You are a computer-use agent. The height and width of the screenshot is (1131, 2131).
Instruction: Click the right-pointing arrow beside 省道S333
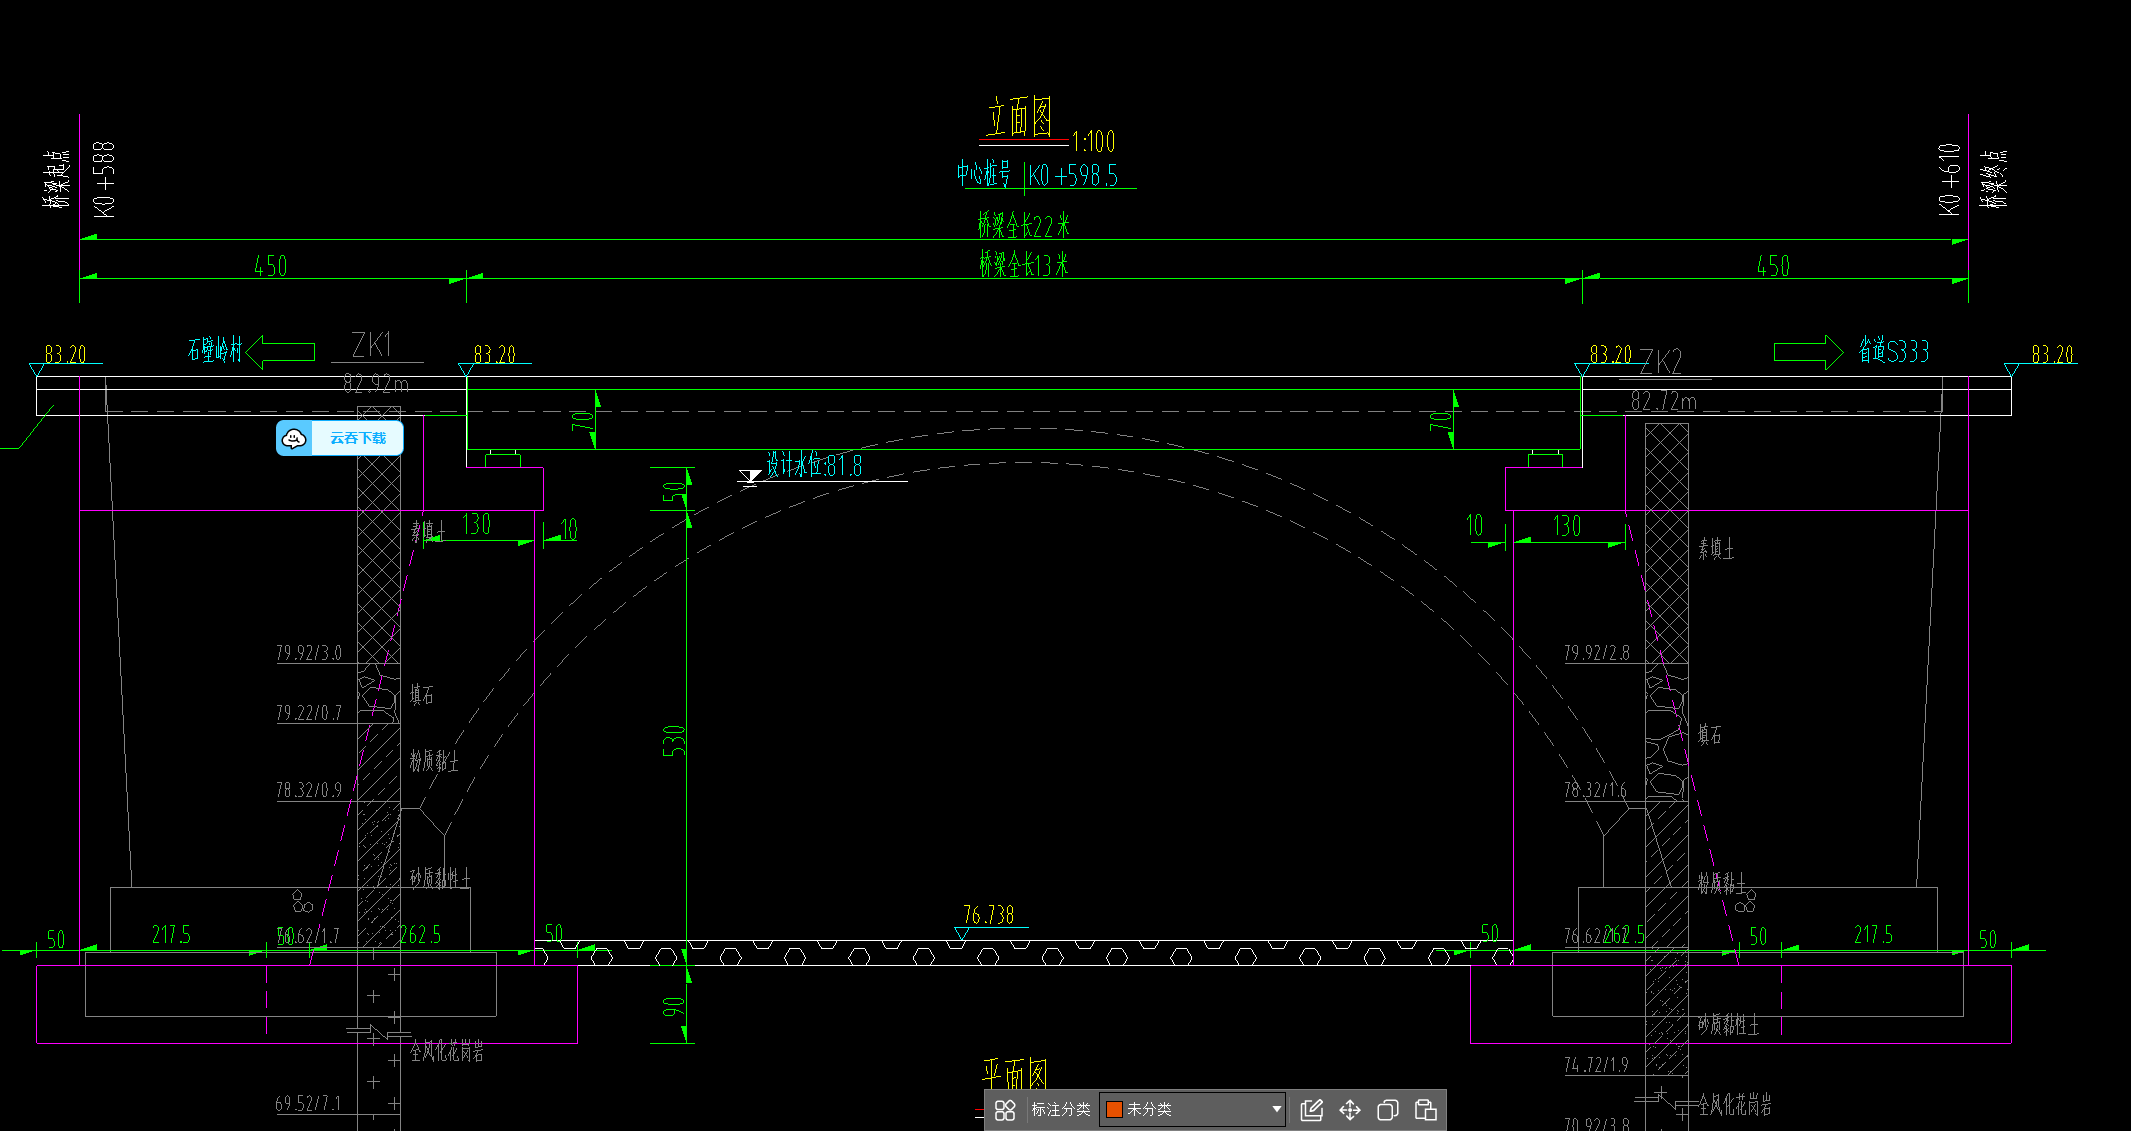1808,352
